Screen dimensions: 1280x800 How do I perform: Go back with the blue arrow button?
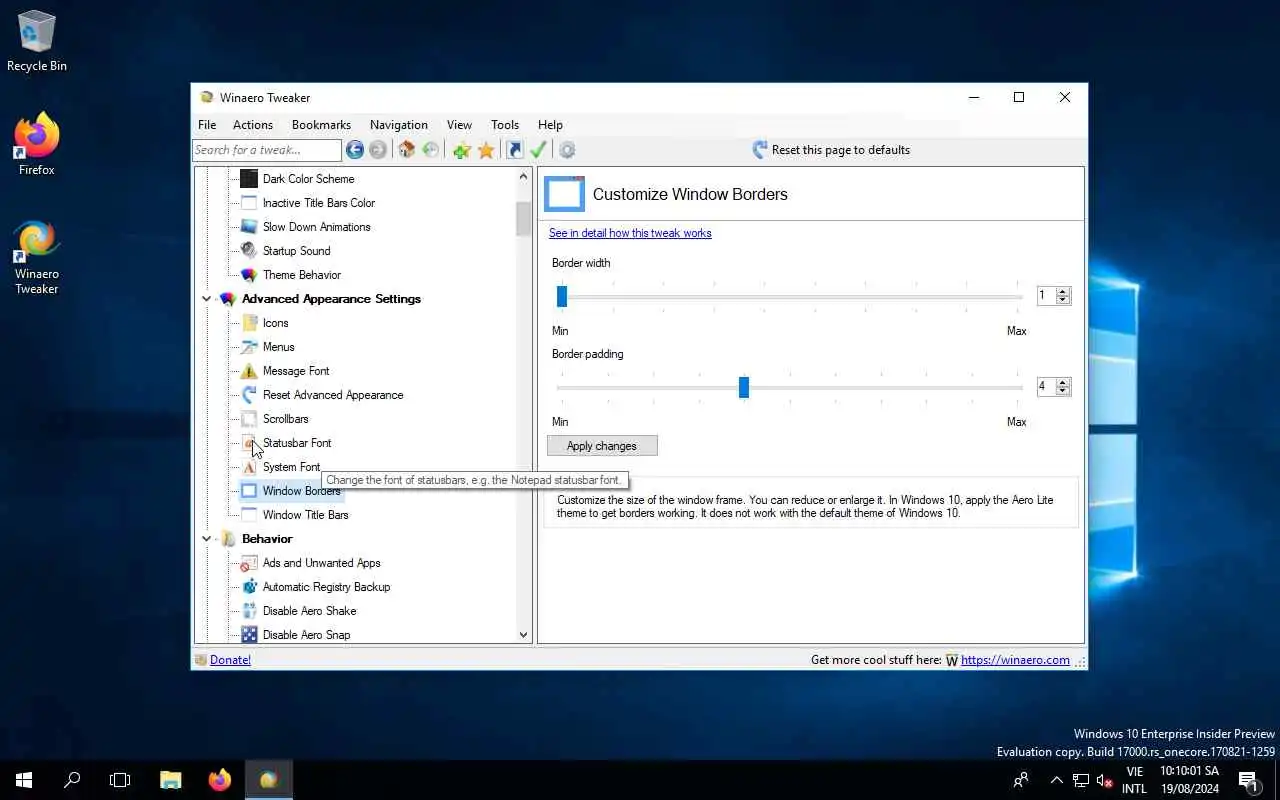point(355,150)
